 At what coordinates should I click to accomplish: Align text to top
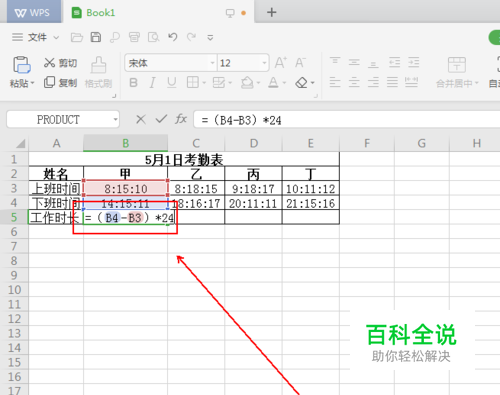(x=335, y=62)
